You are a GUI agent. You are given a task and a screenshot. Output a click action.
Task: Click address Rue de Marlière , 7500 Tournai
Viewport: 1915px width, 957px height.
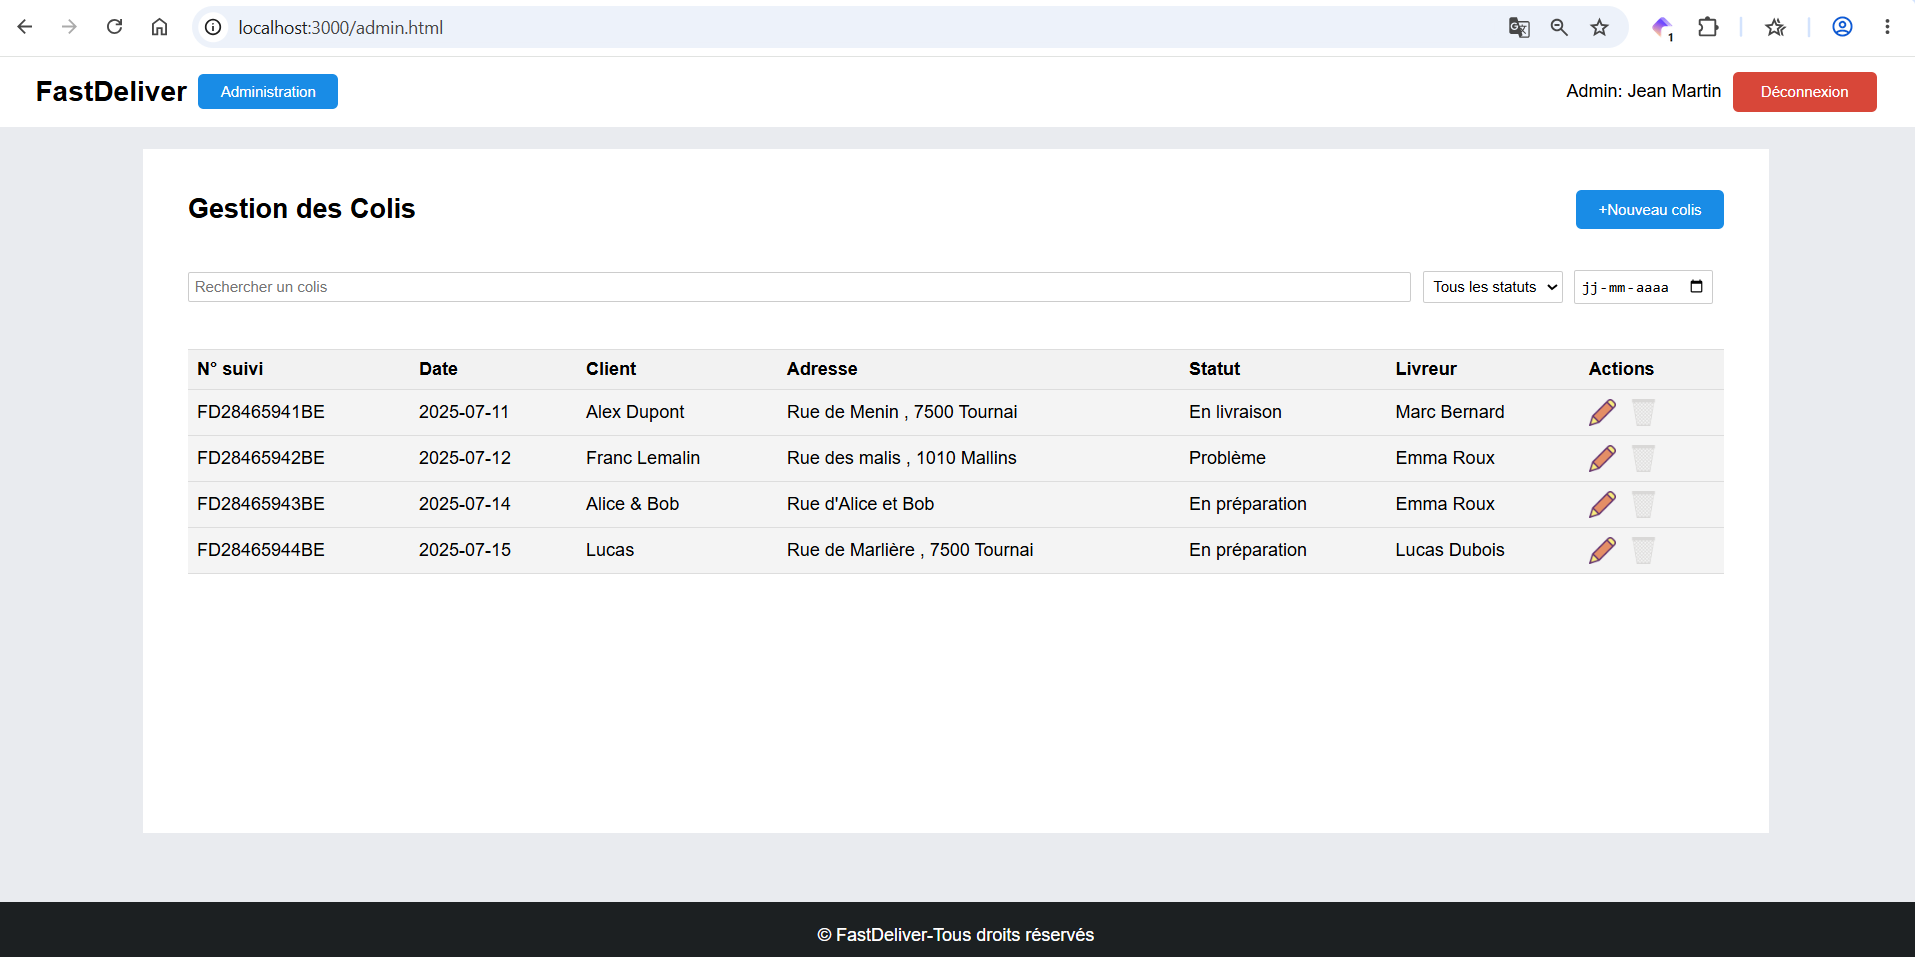[x=910, y=550]
